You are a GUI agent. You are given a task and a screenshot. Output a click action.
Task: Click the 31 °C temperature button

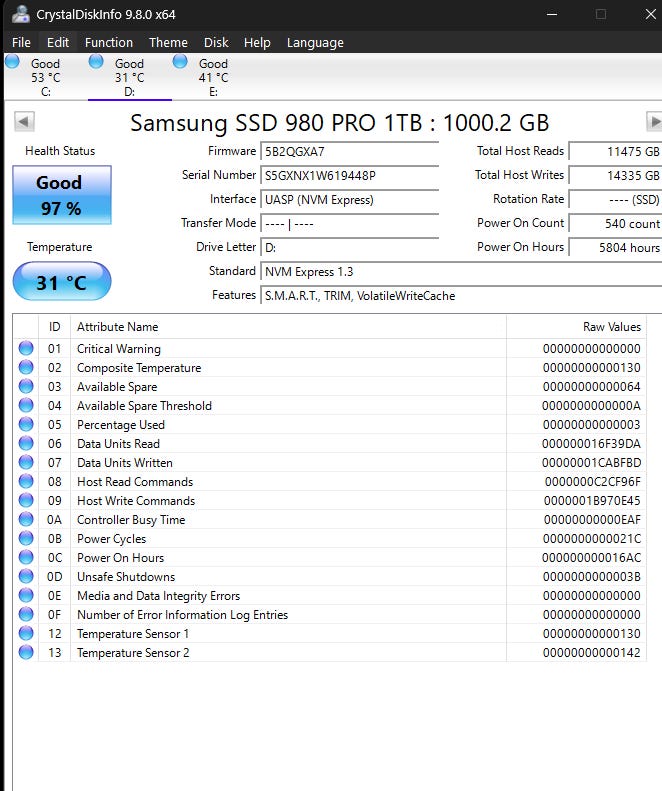[x=62, y=281]
